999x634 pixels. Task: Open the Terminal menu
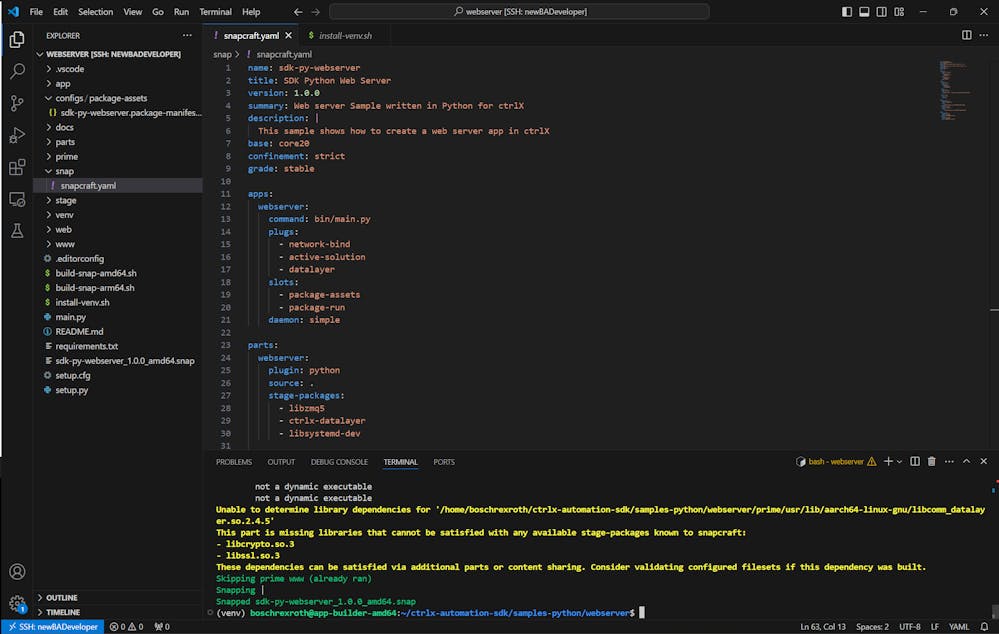(215, 12)
